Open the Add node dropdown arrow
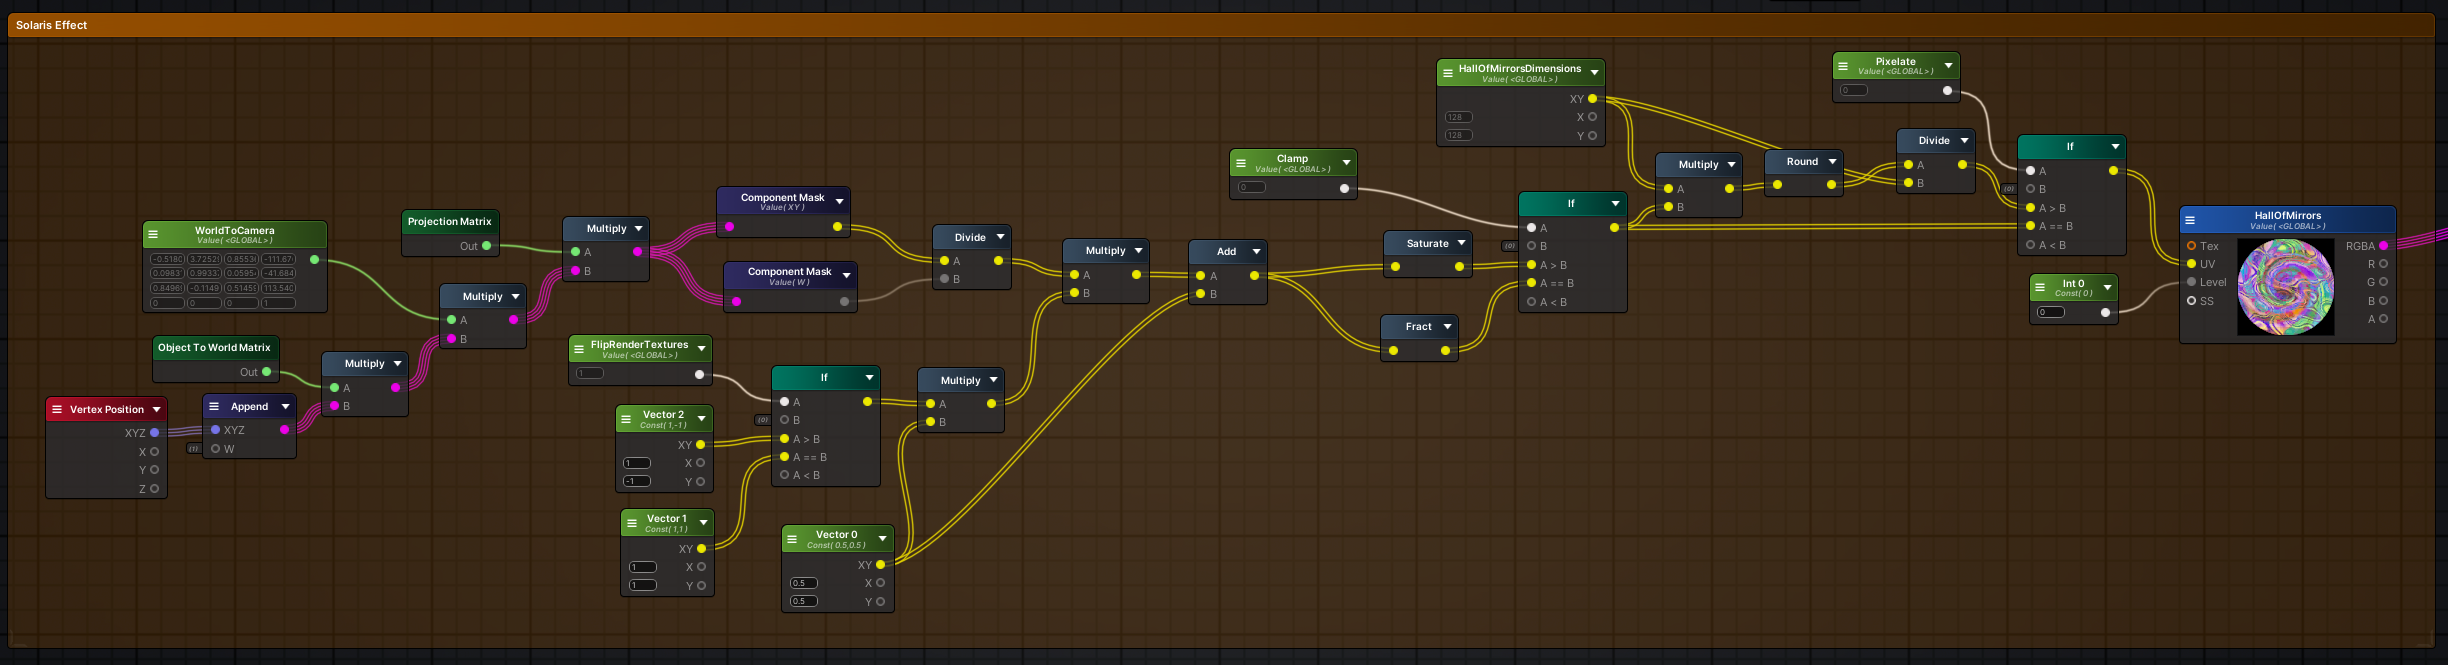The height and width of the screenshot is (665, 2448). pos(1256,251)
